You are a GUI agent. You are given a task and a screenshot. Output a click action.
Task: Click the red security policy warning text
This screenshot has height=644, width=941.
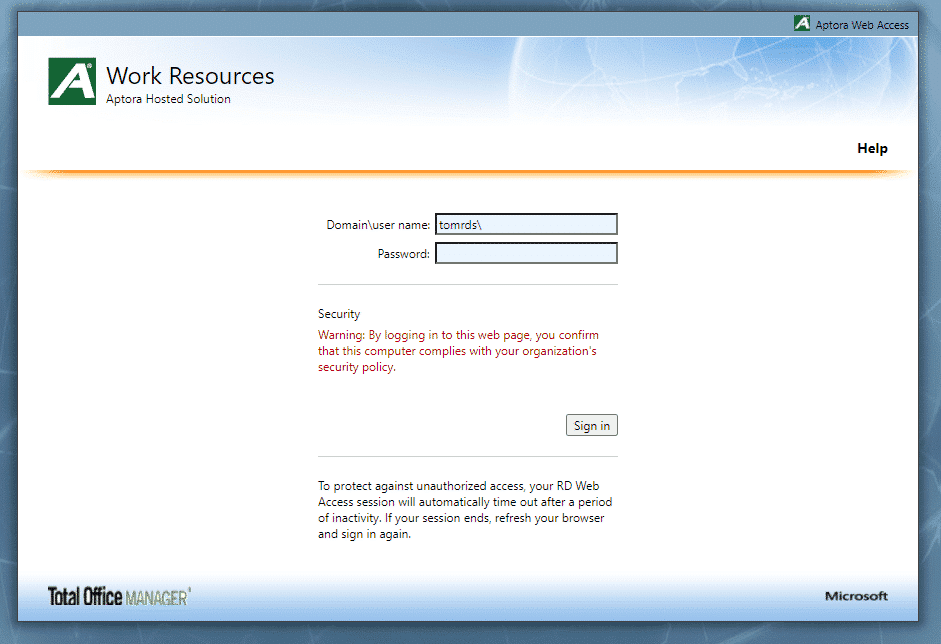[x=458, y=351]
